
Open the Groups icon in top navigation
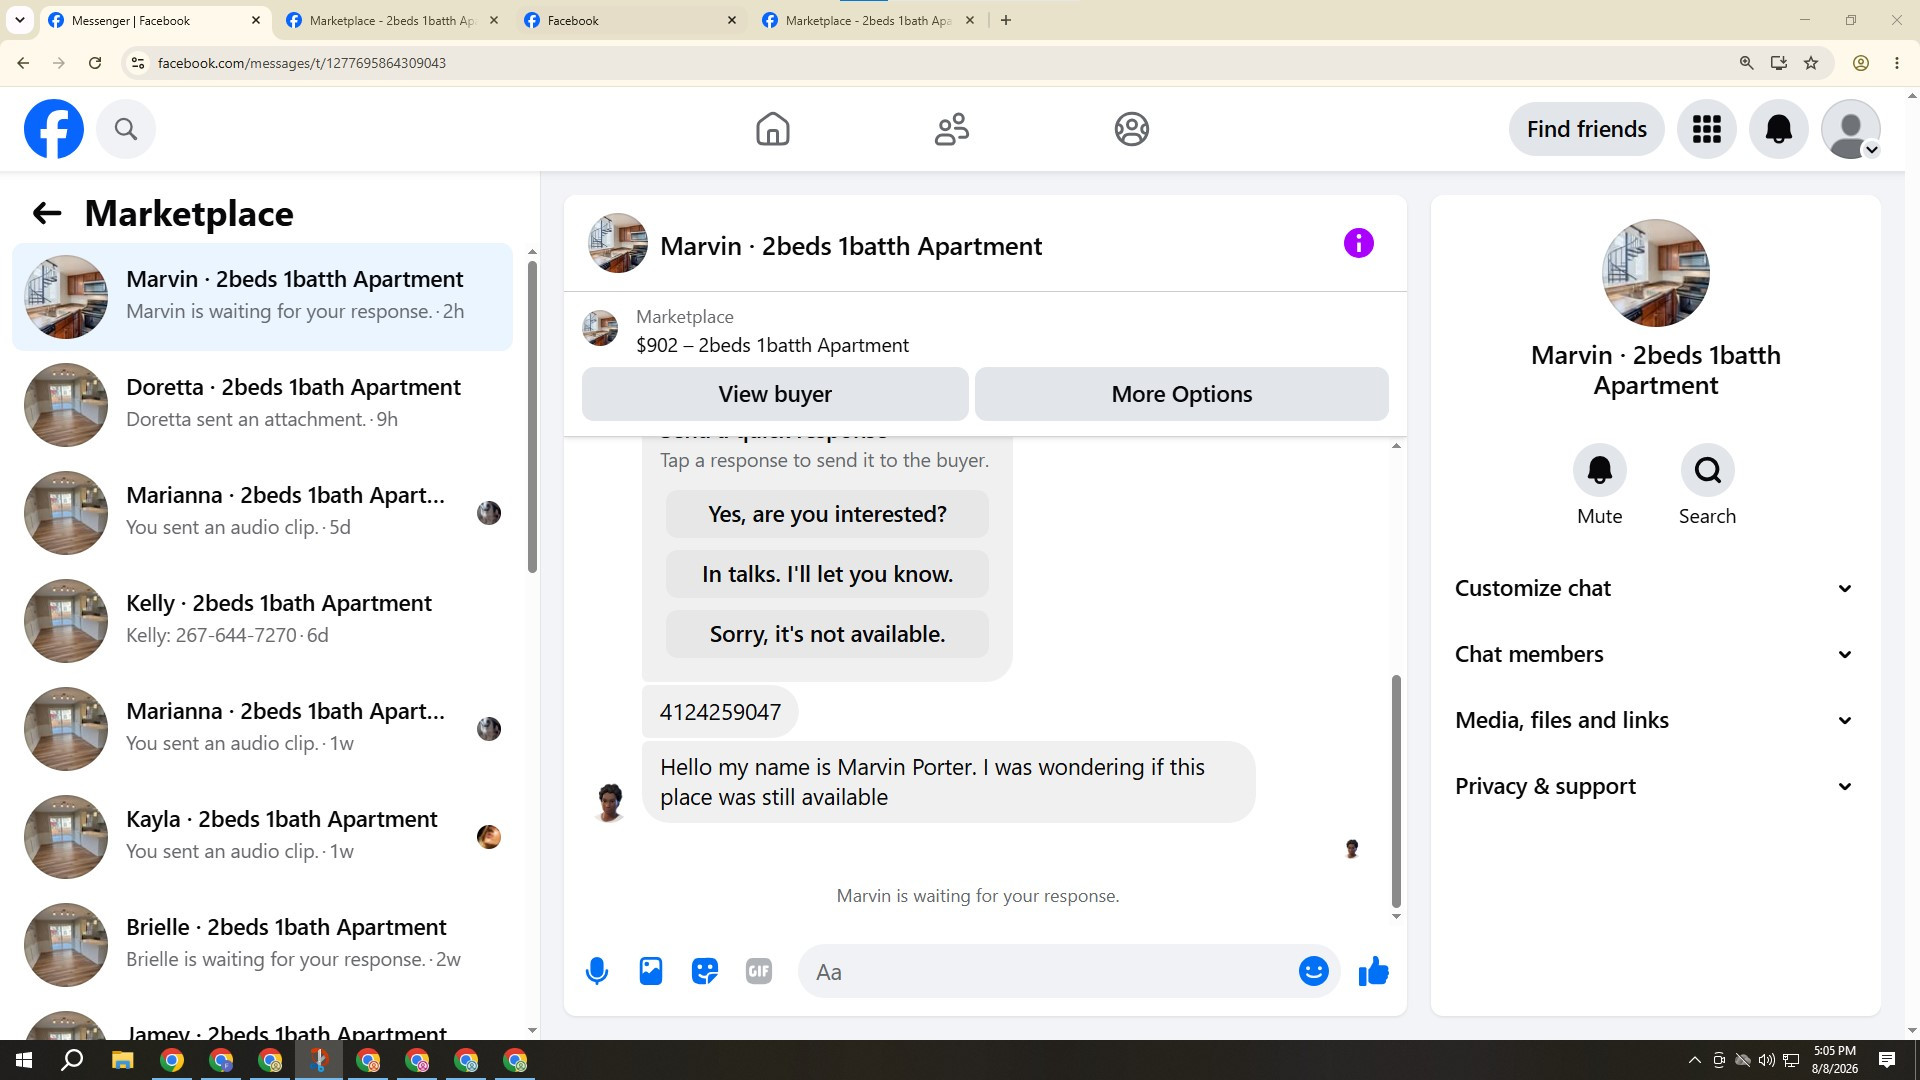1131,129
